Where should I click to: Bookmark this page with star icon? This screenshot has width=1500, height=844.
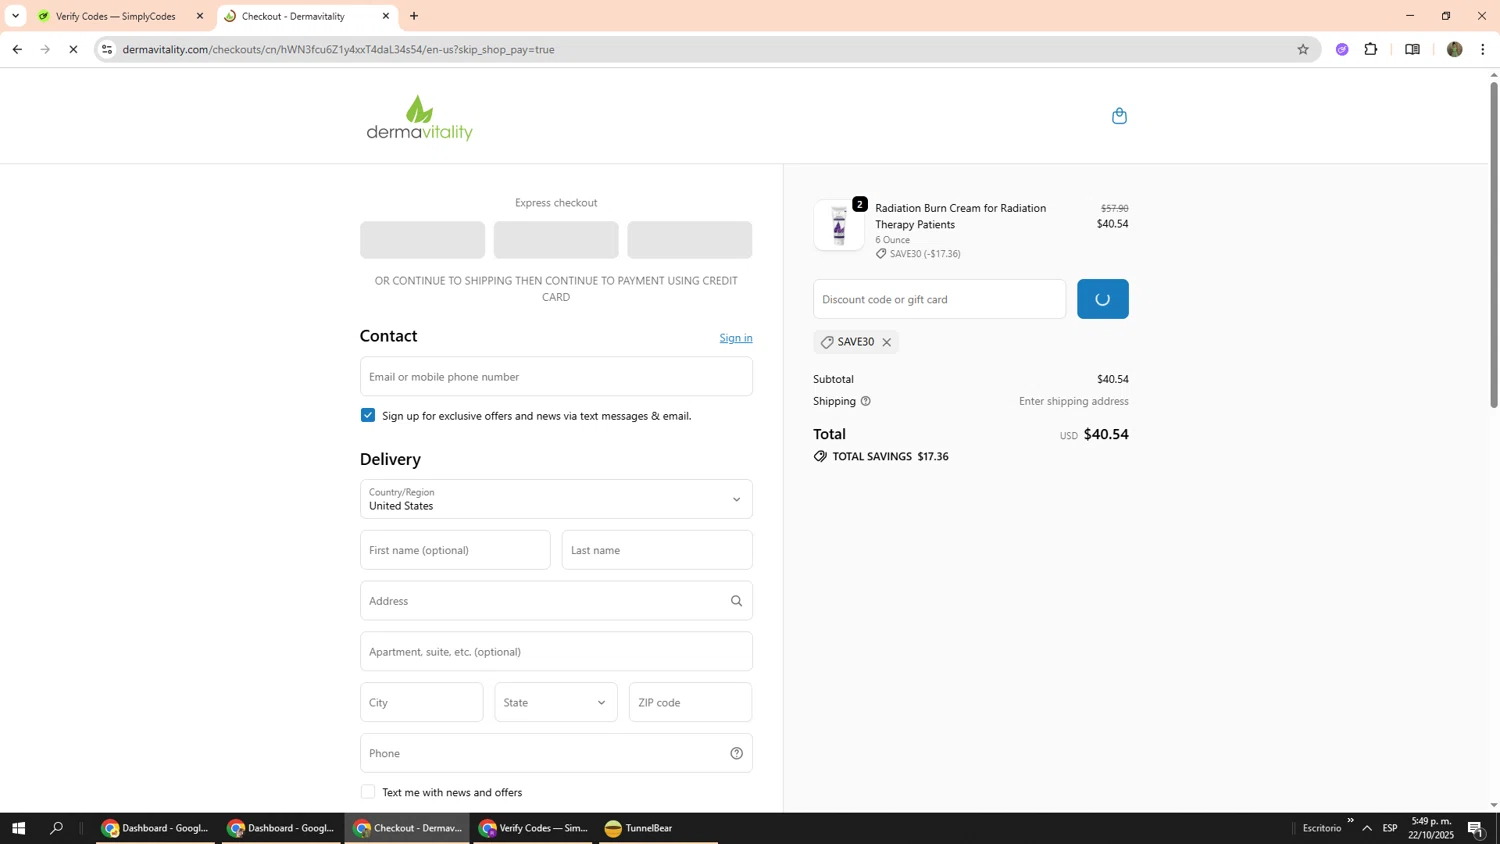pos(1302,49)
